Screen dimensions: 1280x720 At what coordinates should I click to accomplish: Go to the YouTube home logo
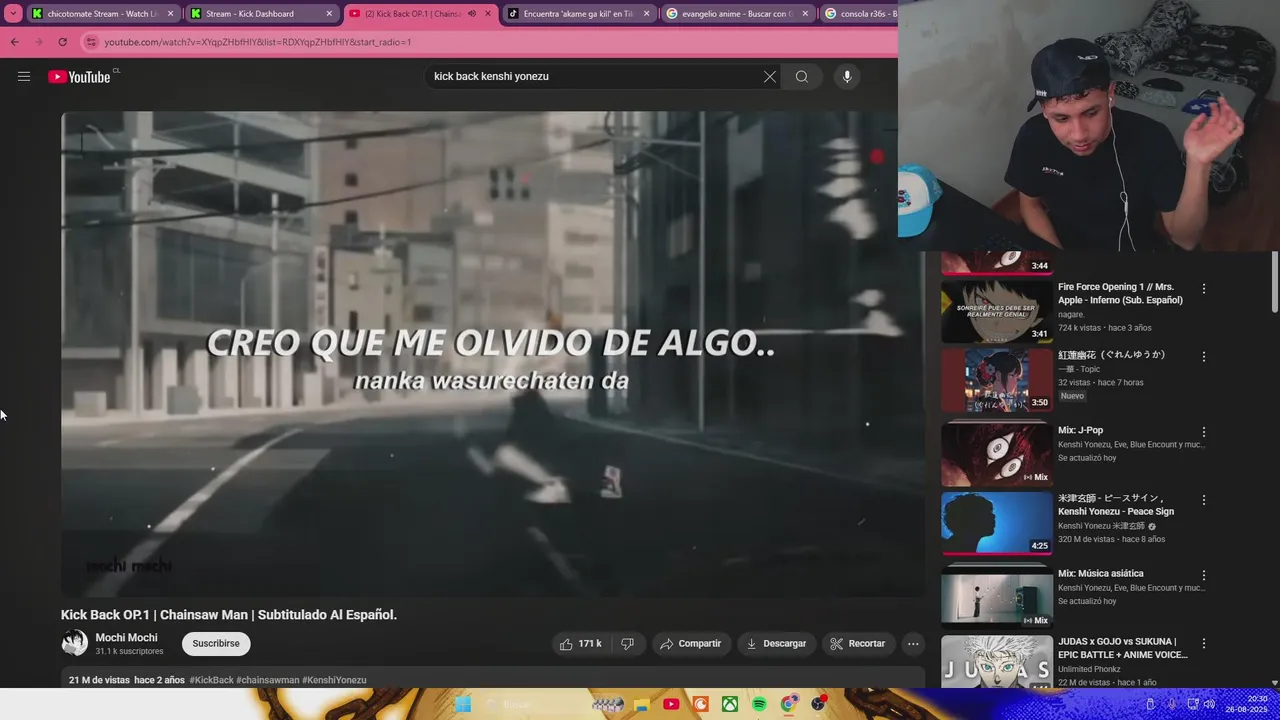point(79,77)
